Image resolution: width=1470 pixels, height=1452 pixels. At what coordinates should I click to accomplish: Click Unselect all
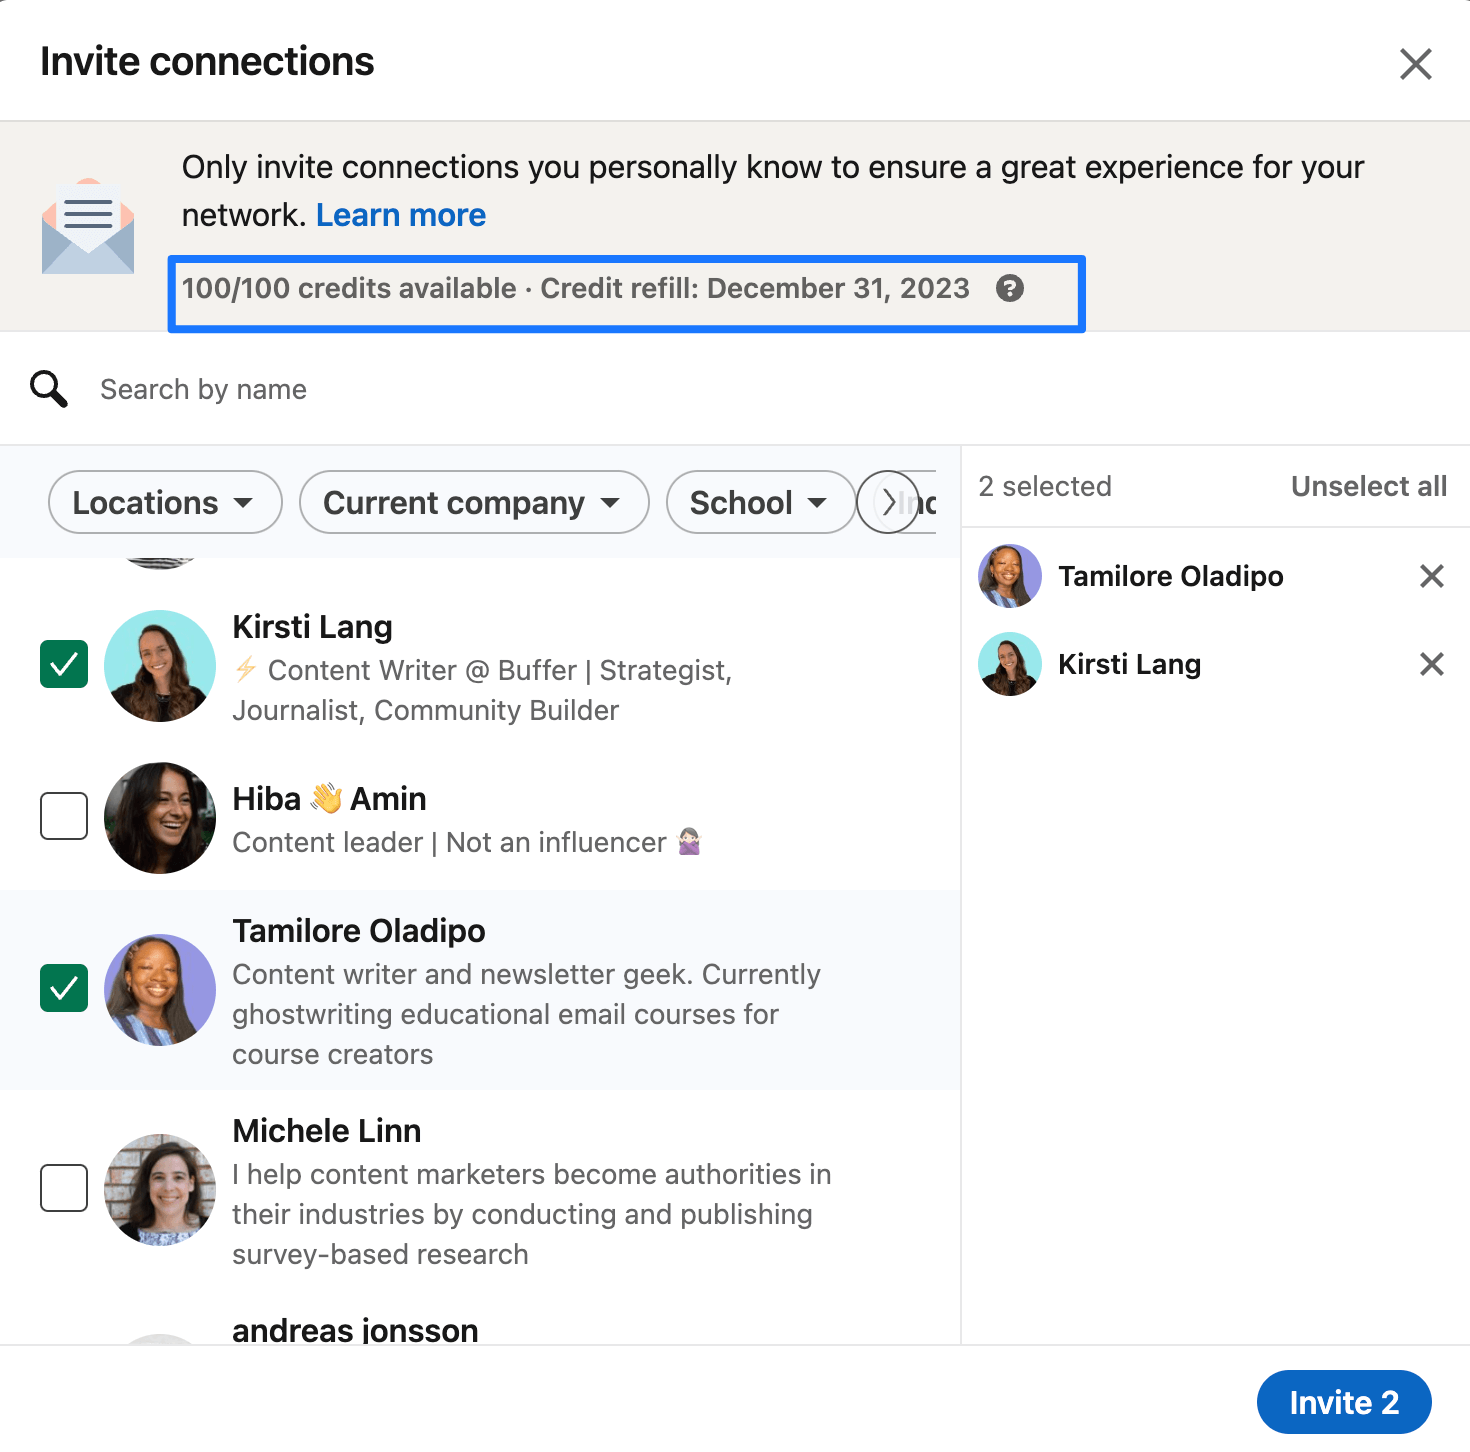click(1368, 486)
